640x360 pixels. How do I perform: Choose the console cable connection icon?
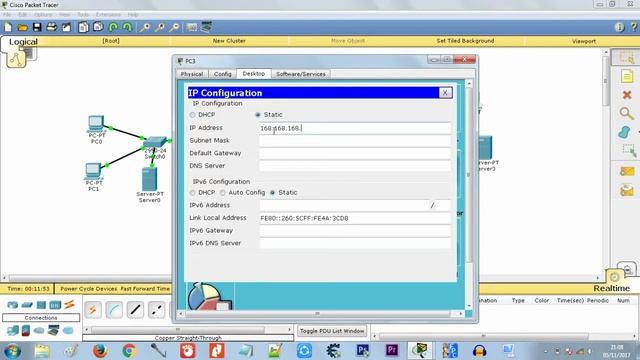[114, 310]
